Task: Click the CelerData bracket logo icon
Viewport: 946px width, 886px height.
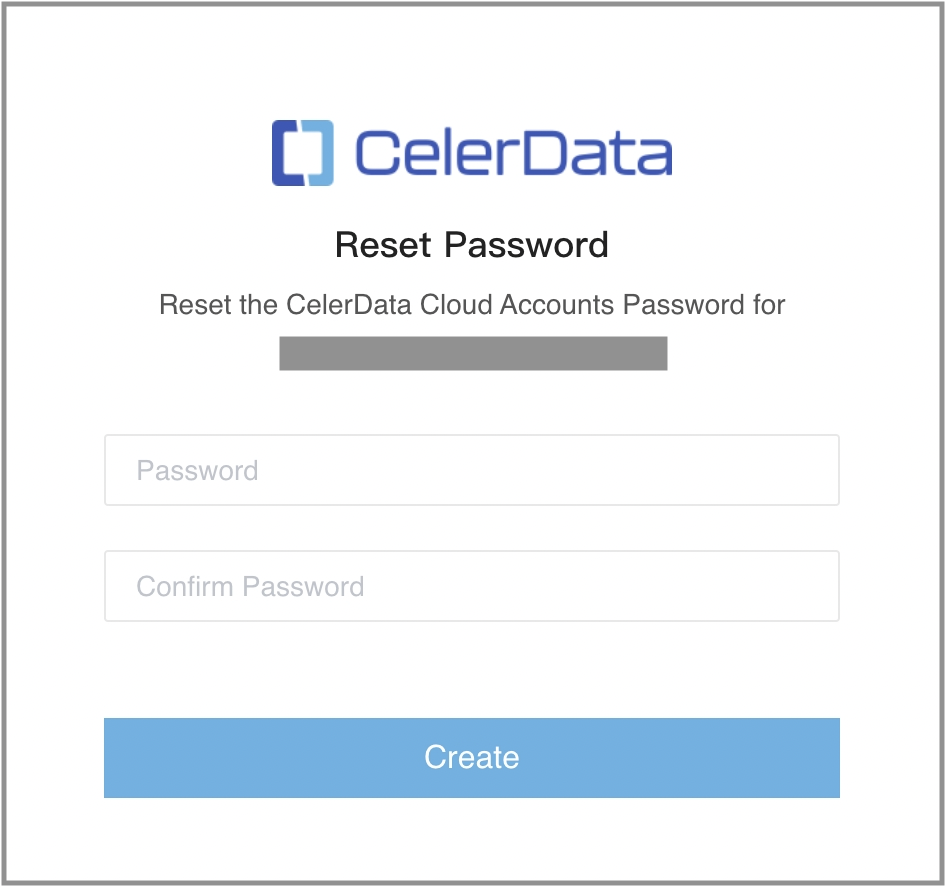Action: pyautogui.click(x=303, y=154)
